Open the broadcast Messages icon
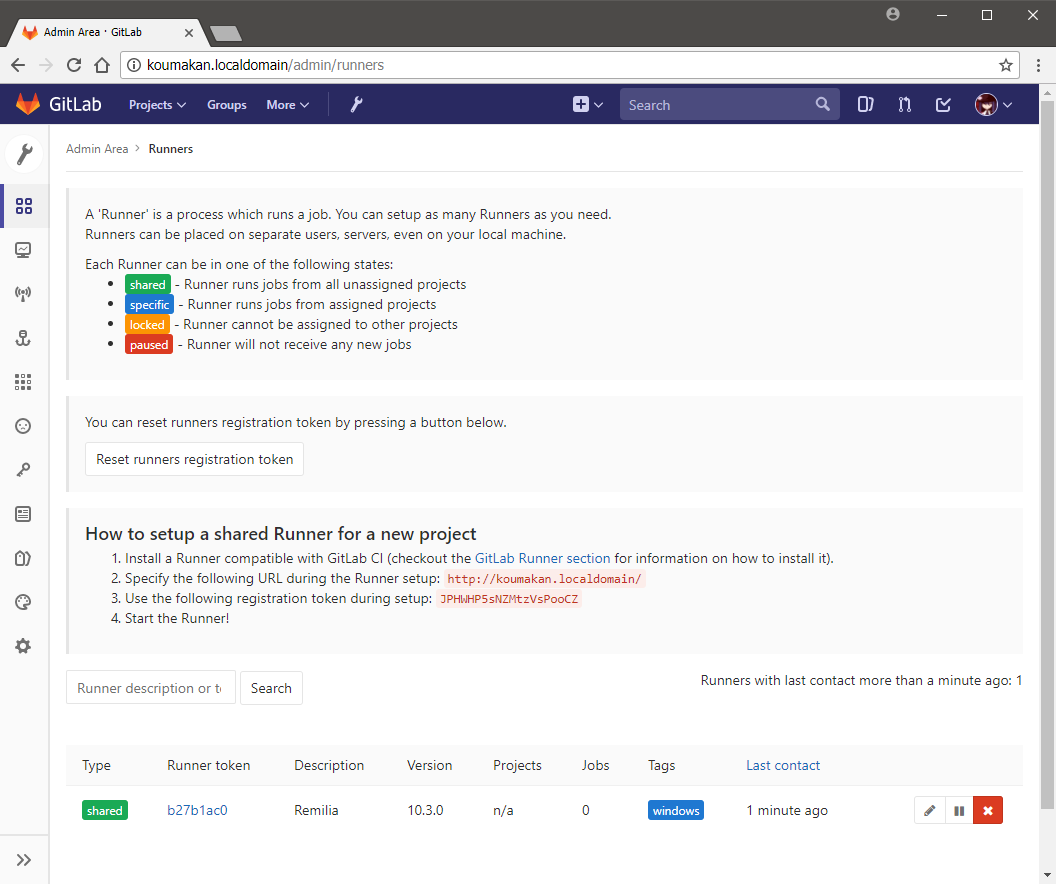The width and height of the screenshot is (1056, 884). pos(23,293)
